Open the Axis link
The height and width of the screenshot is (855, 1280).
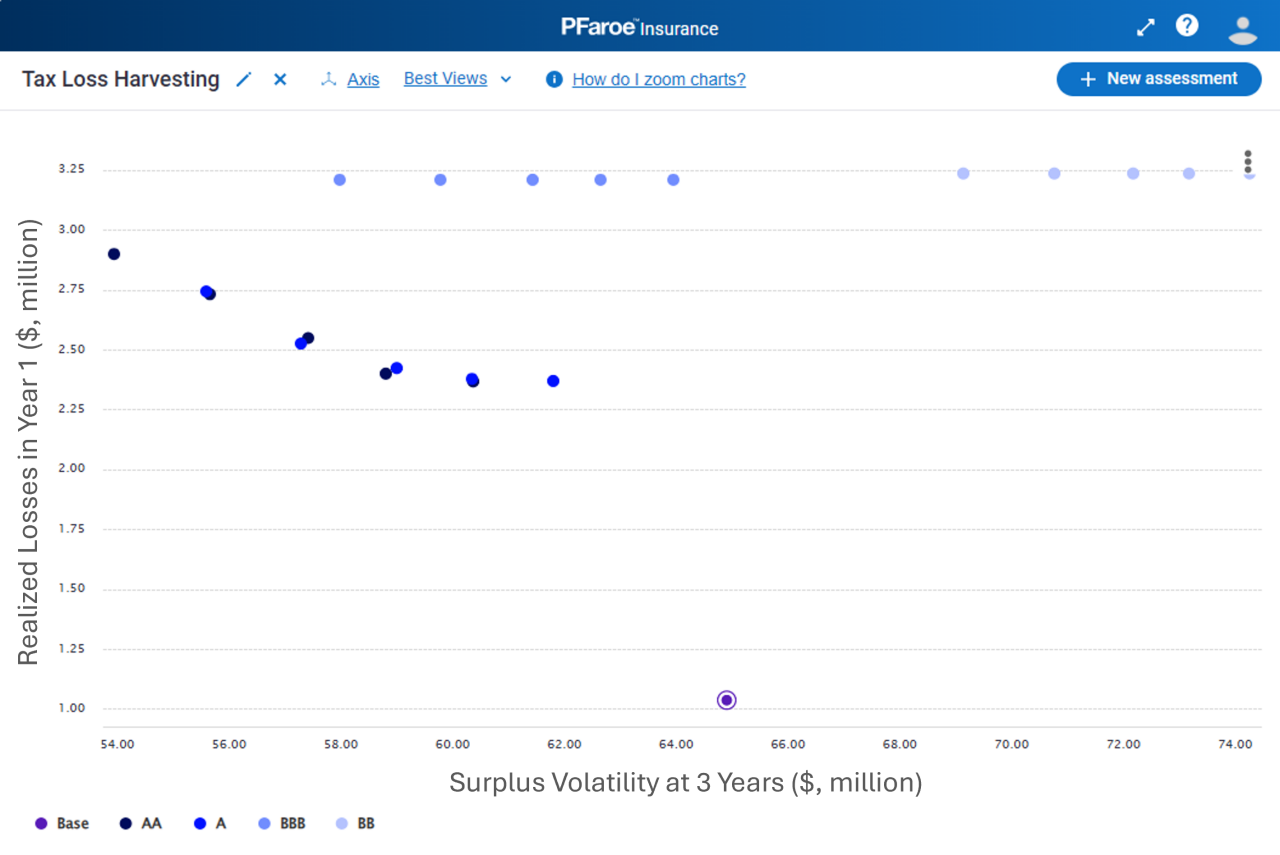[363, 80]
